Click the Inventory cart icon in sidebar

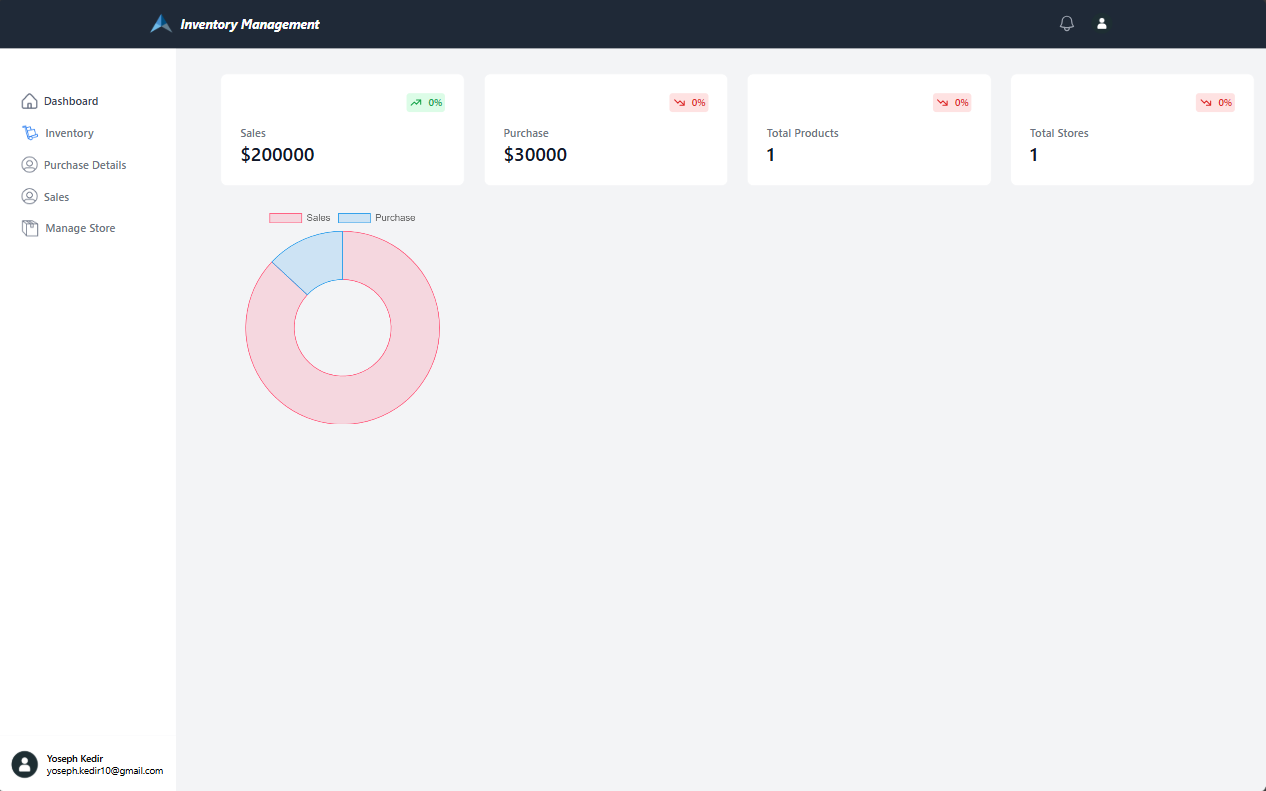coord(30,133)
